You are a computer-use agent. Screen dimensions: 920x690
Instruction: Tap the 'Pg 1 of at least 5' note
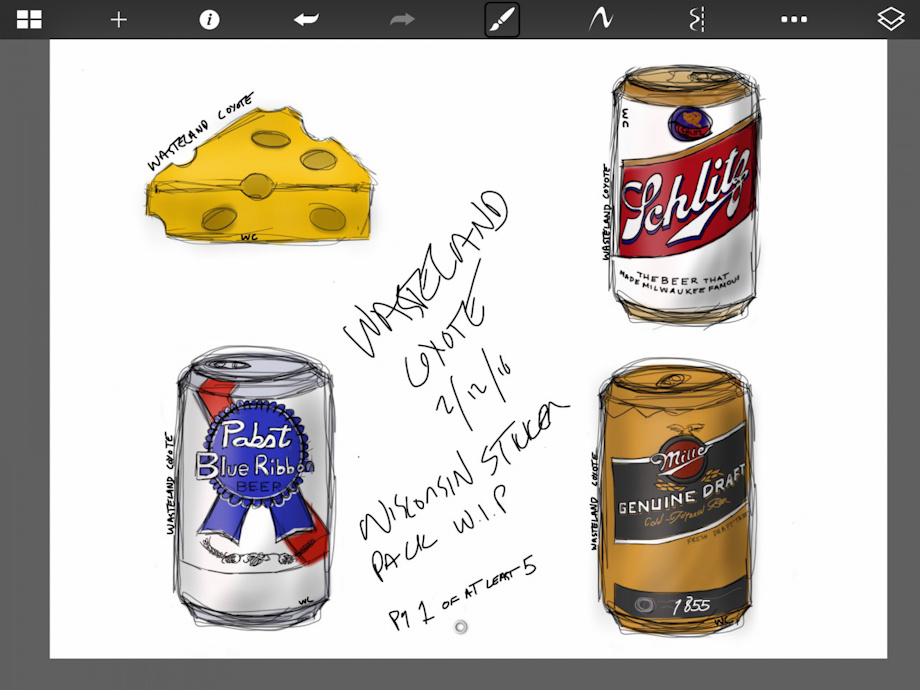(462, 593)
